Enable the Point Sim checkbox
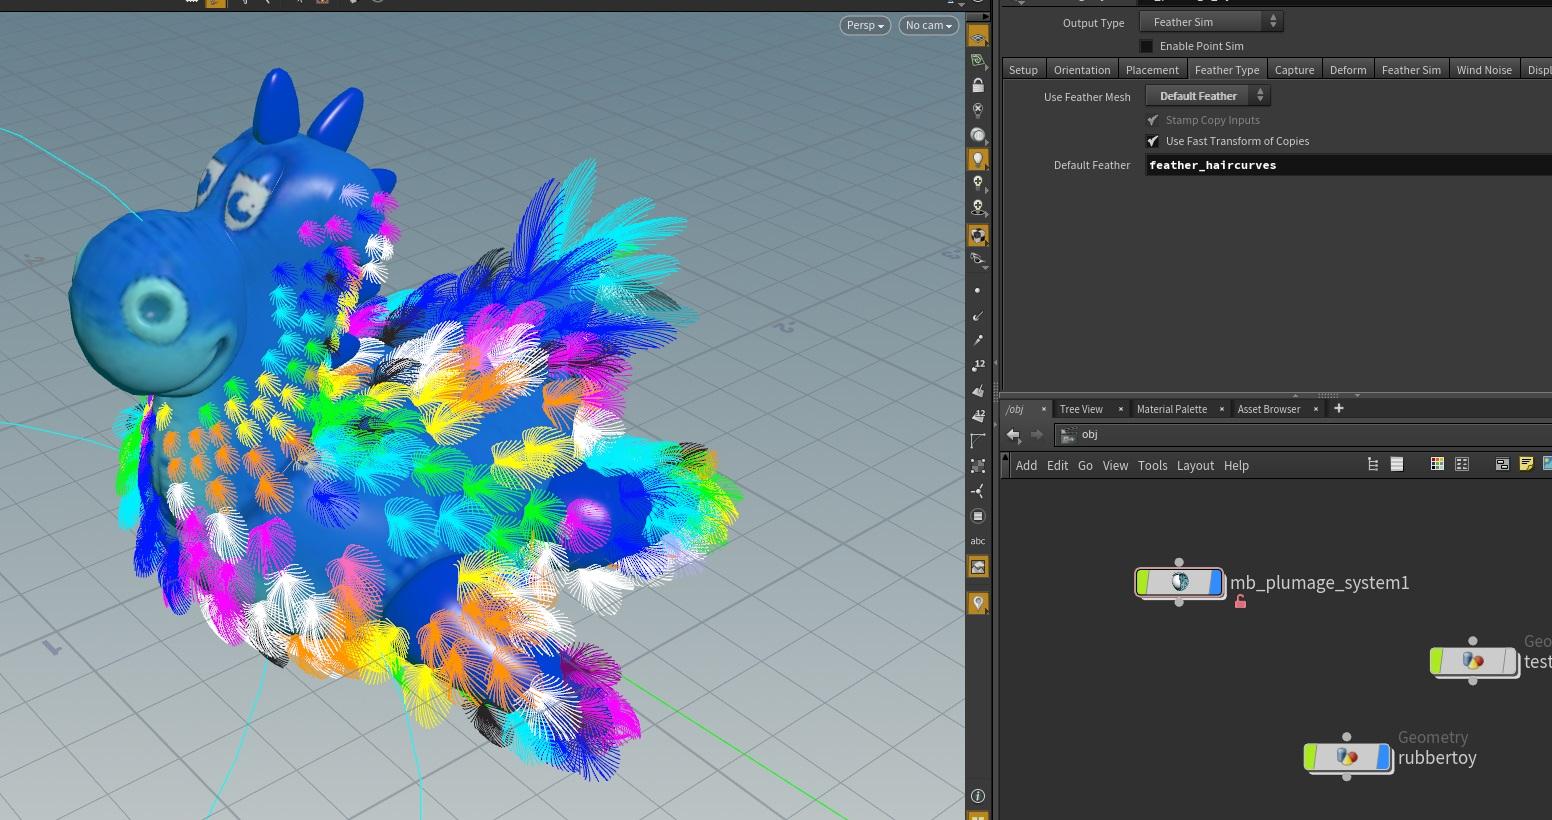Viewport: 1552px width, 820px height. coord(1146,46)
